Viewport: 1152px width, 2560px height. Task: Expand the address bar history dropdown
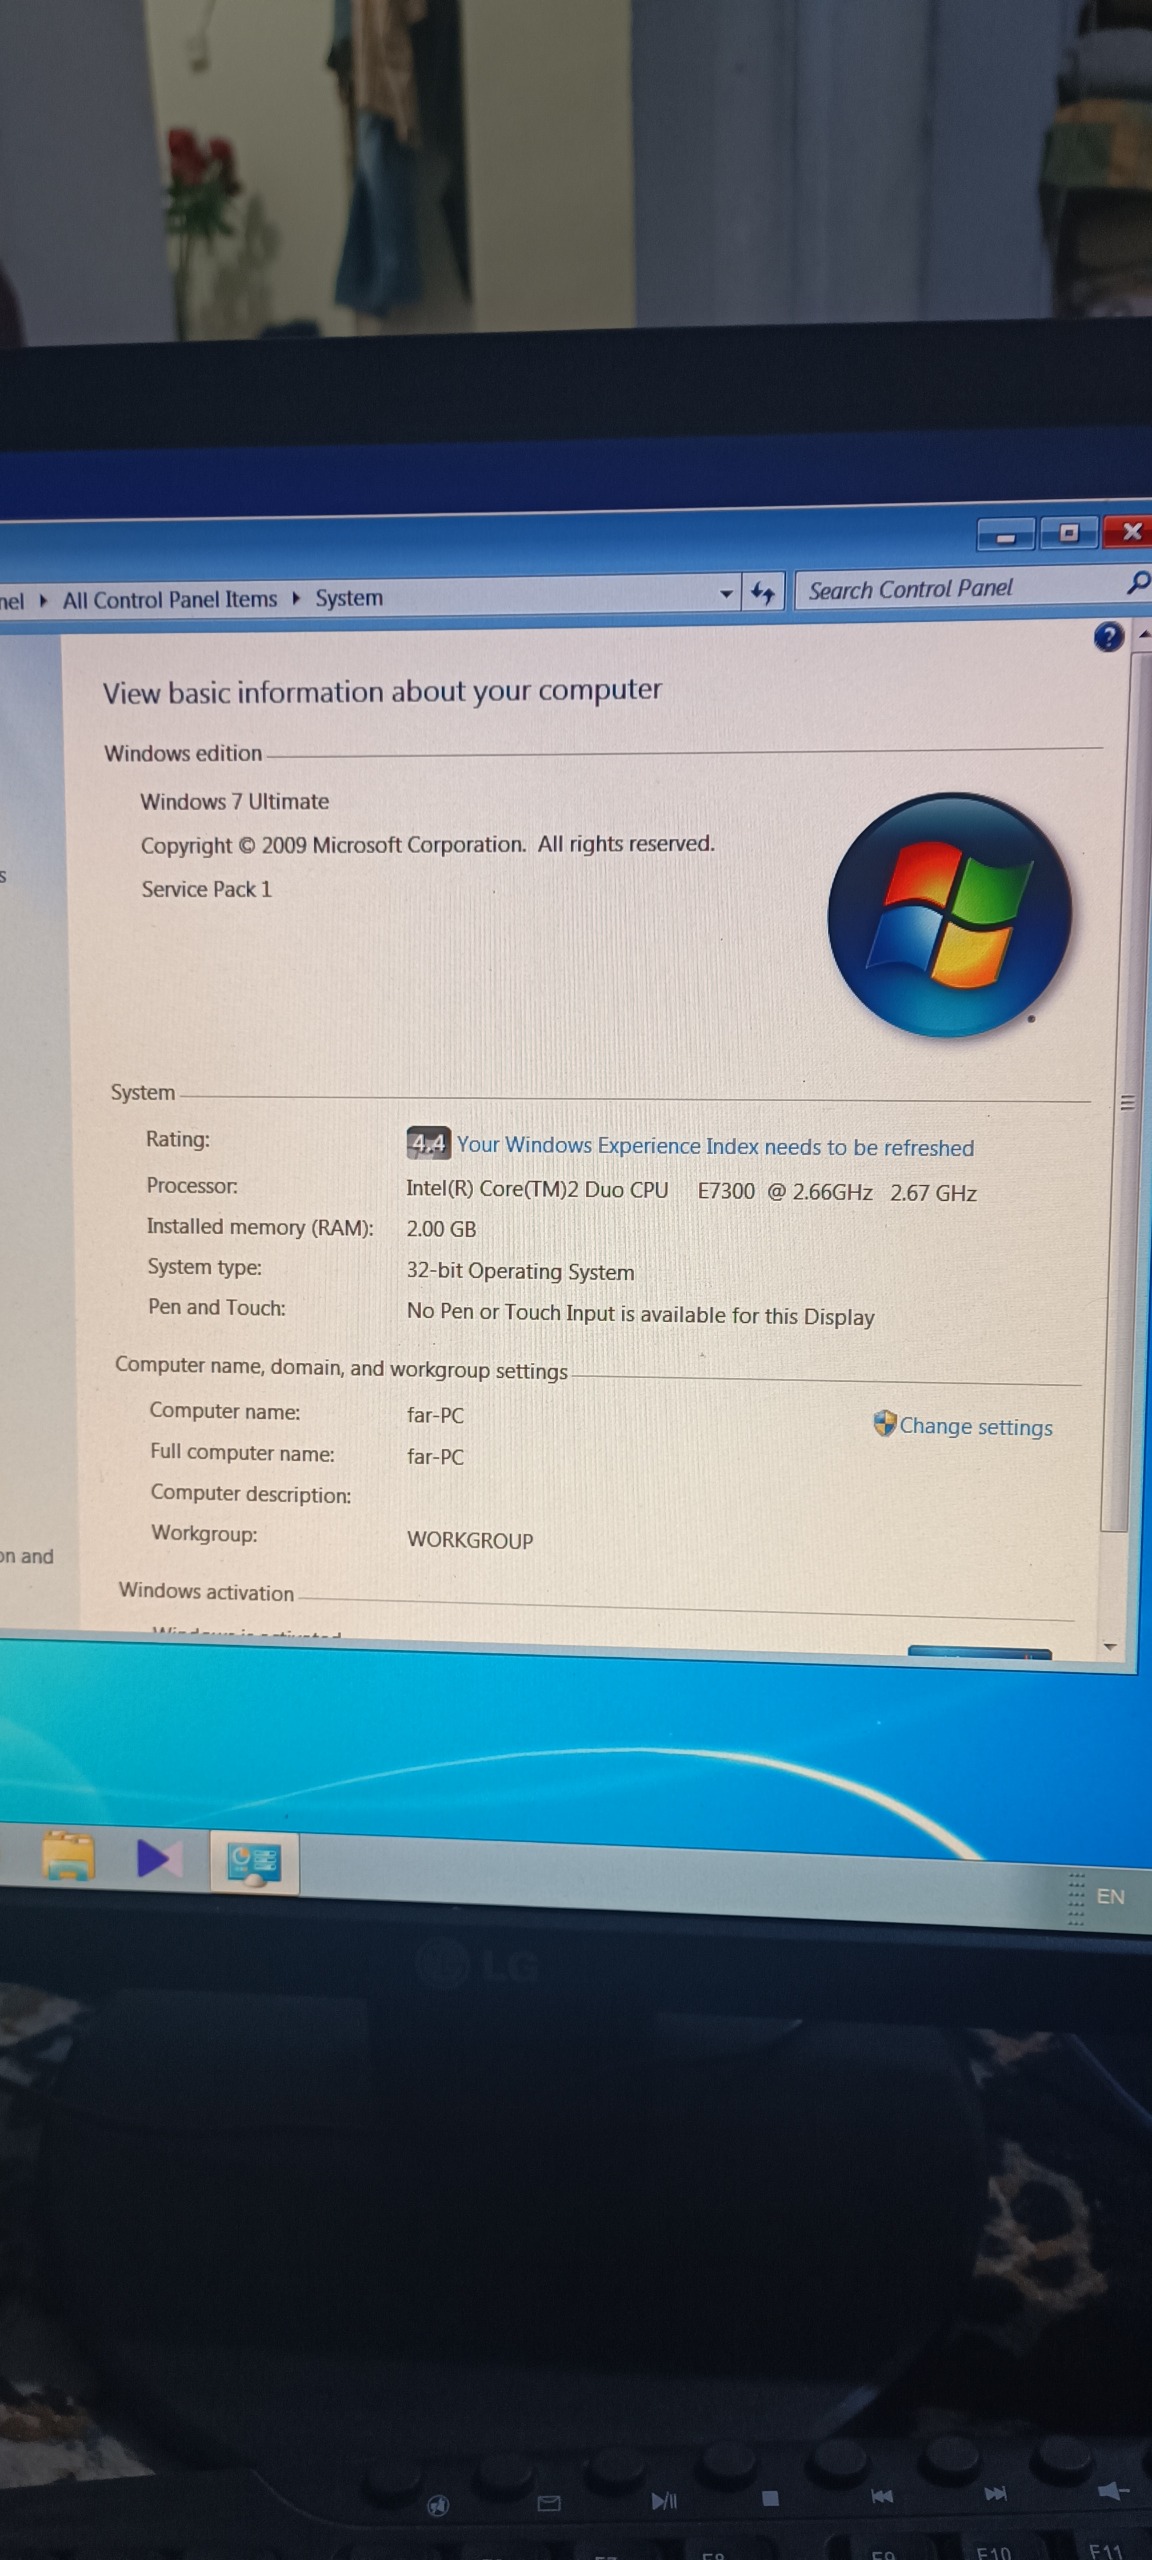(x=727, y=594)
